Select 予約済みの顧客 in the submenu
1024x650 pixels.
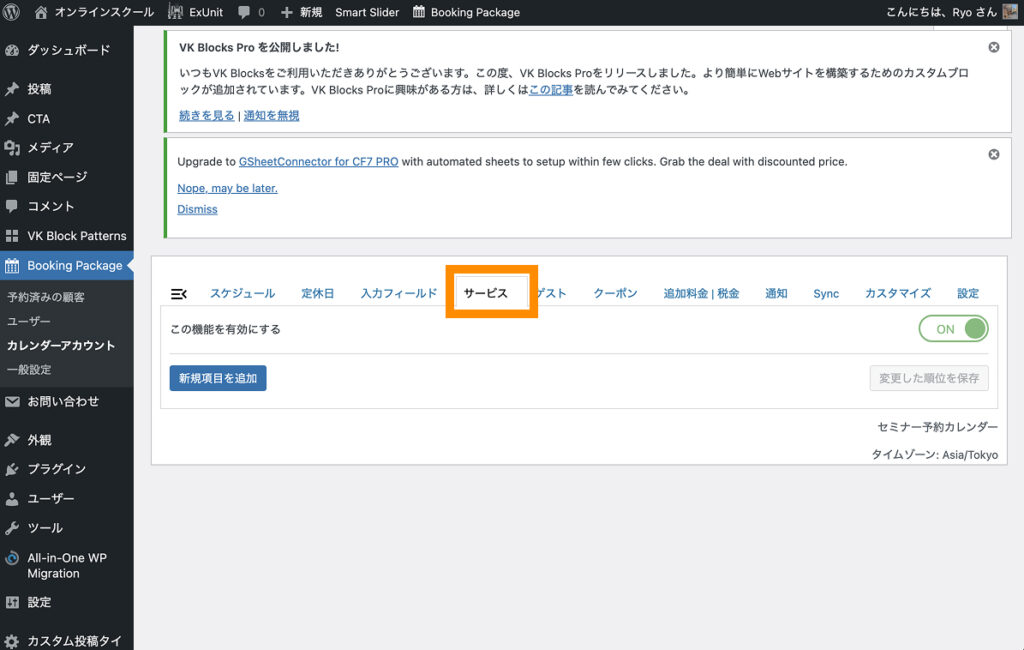(46, 297)
